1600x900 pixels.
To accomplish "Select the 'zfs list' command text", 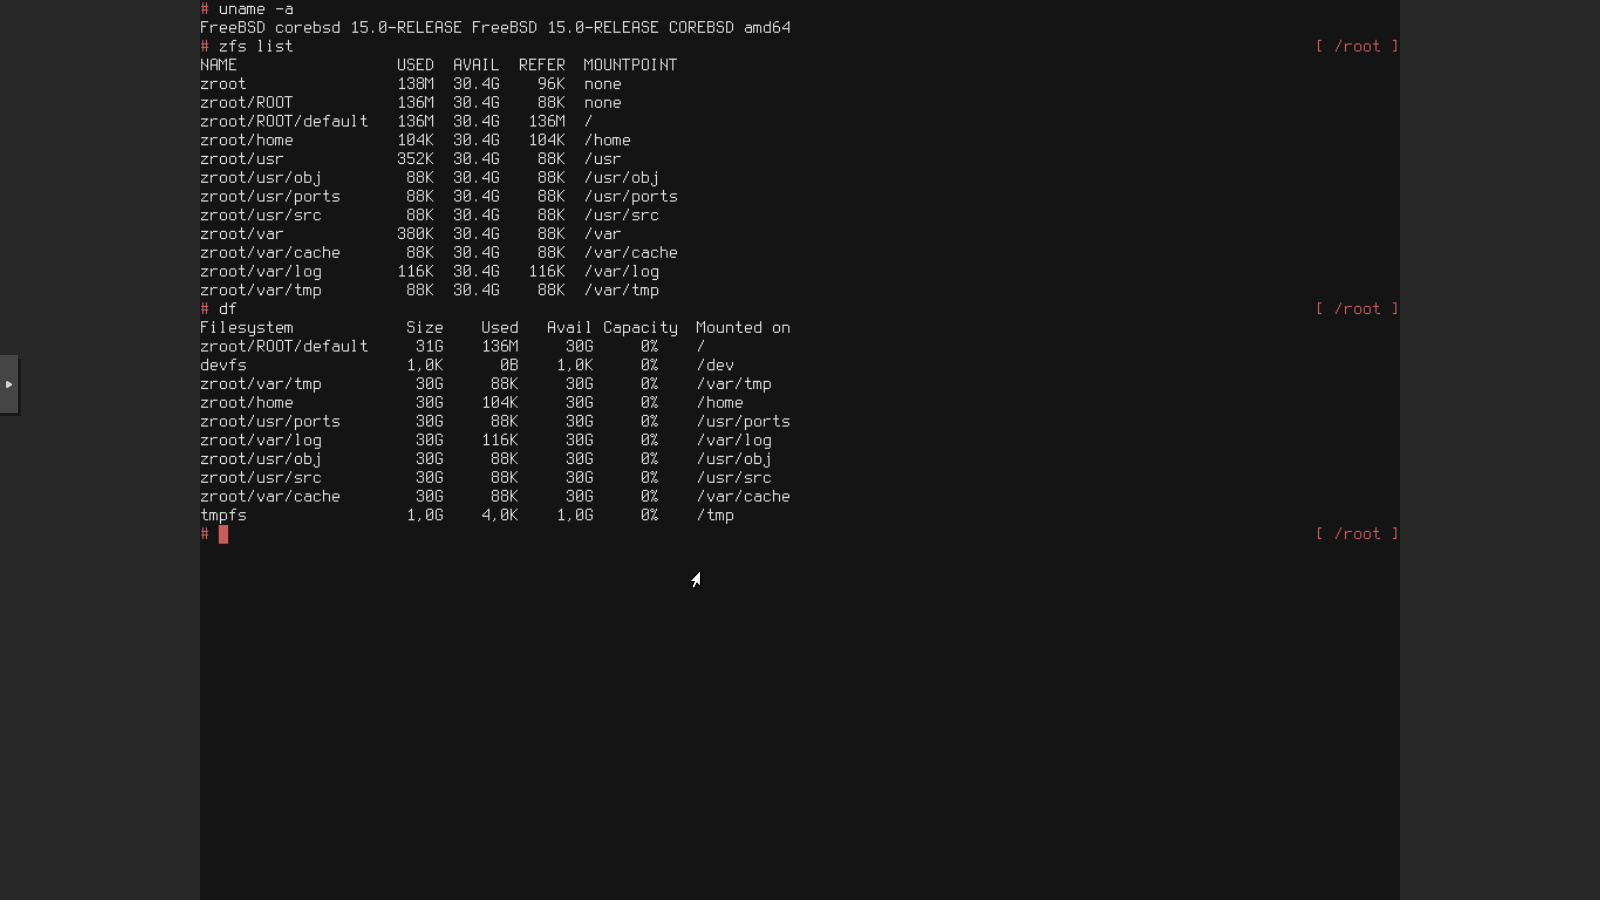I will 255,46.
